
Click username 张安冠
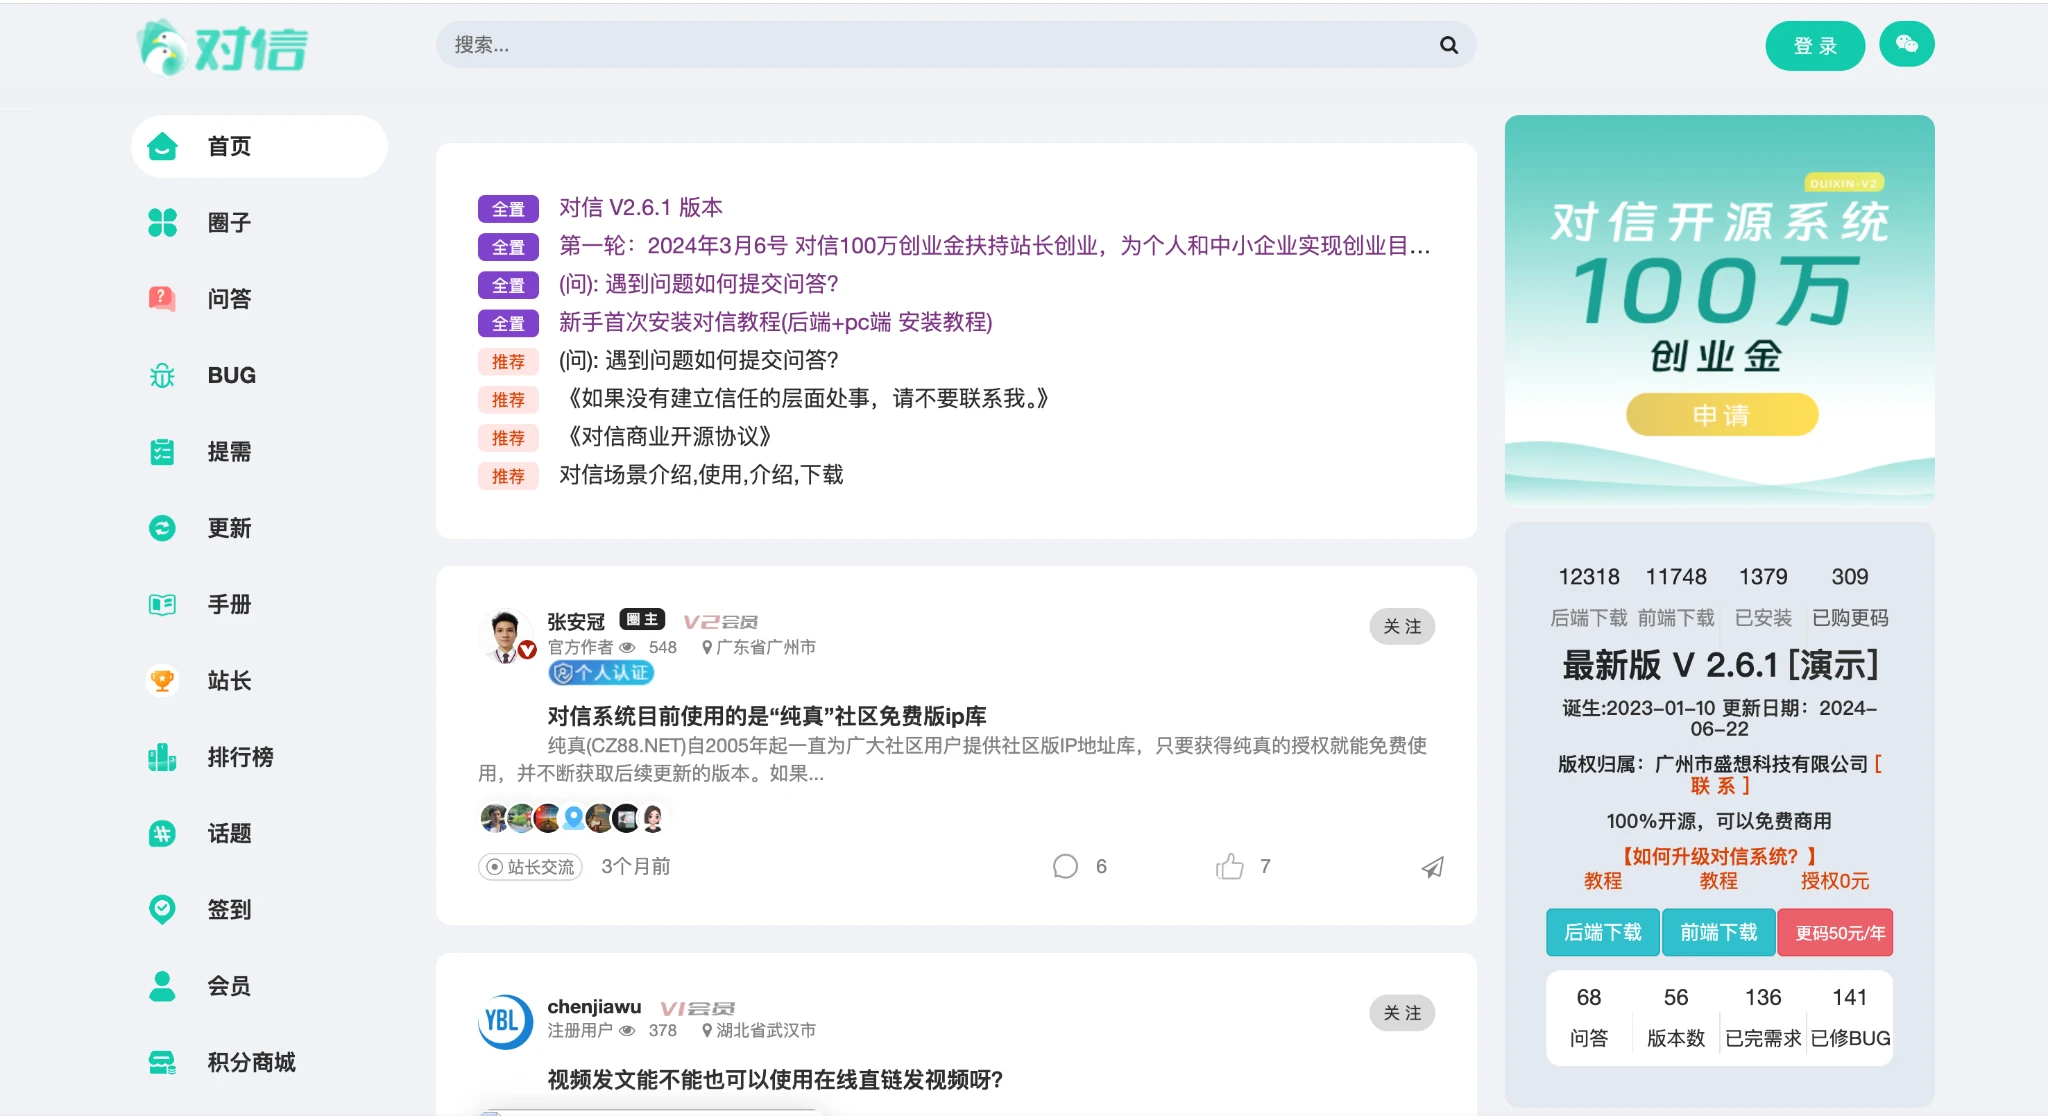(x=576, y=622)
